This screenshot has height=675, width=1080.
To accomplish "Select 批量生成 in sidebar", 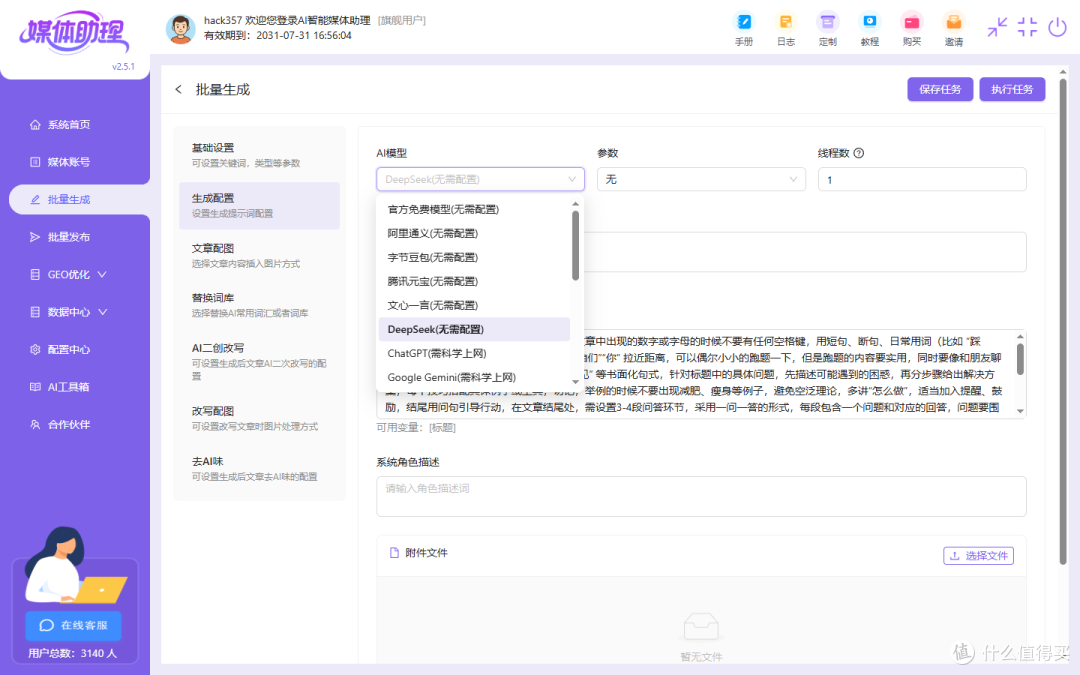I will (x=79, y=200).
